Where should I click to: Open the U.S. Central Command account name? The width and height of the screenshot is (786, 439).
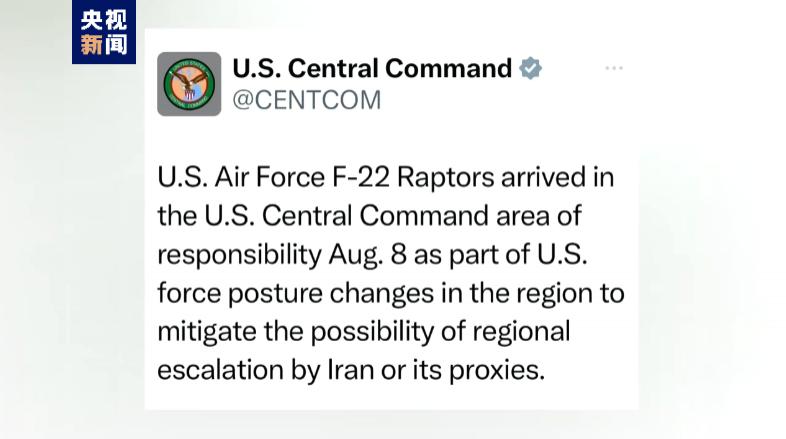click(371, 68)
